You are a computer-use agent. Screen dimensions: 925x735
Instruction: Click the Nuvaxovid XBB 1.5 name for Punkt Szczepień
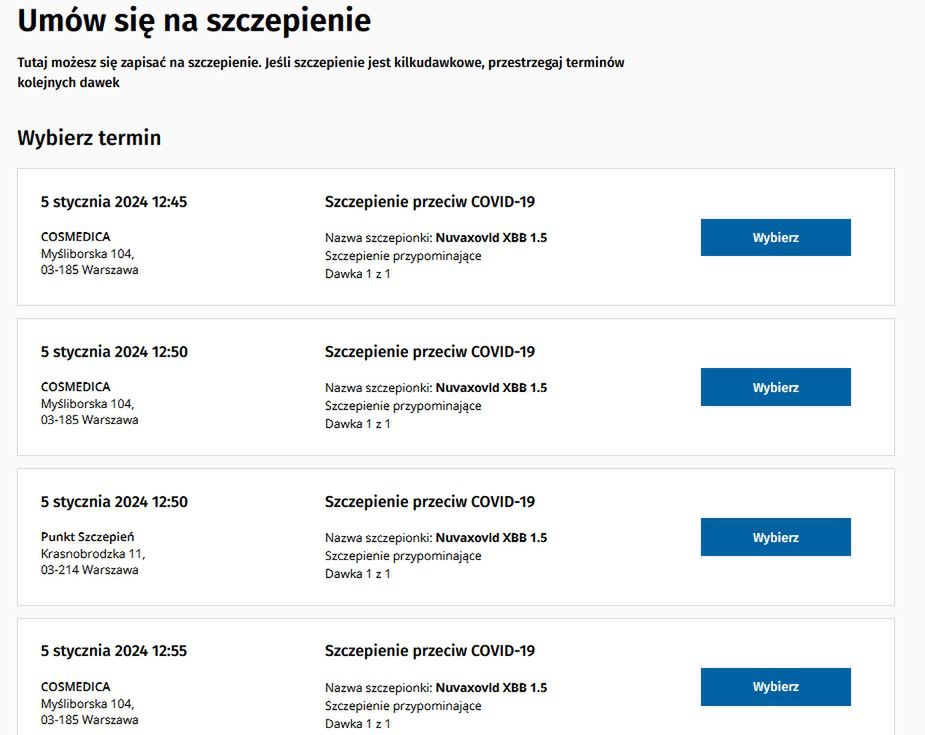tap(491, 538)
